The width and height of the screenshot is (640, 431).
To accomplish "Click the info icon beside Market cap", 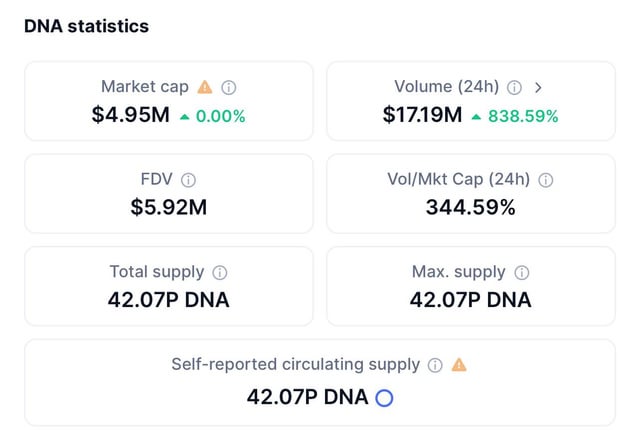I will click(229, 87).
